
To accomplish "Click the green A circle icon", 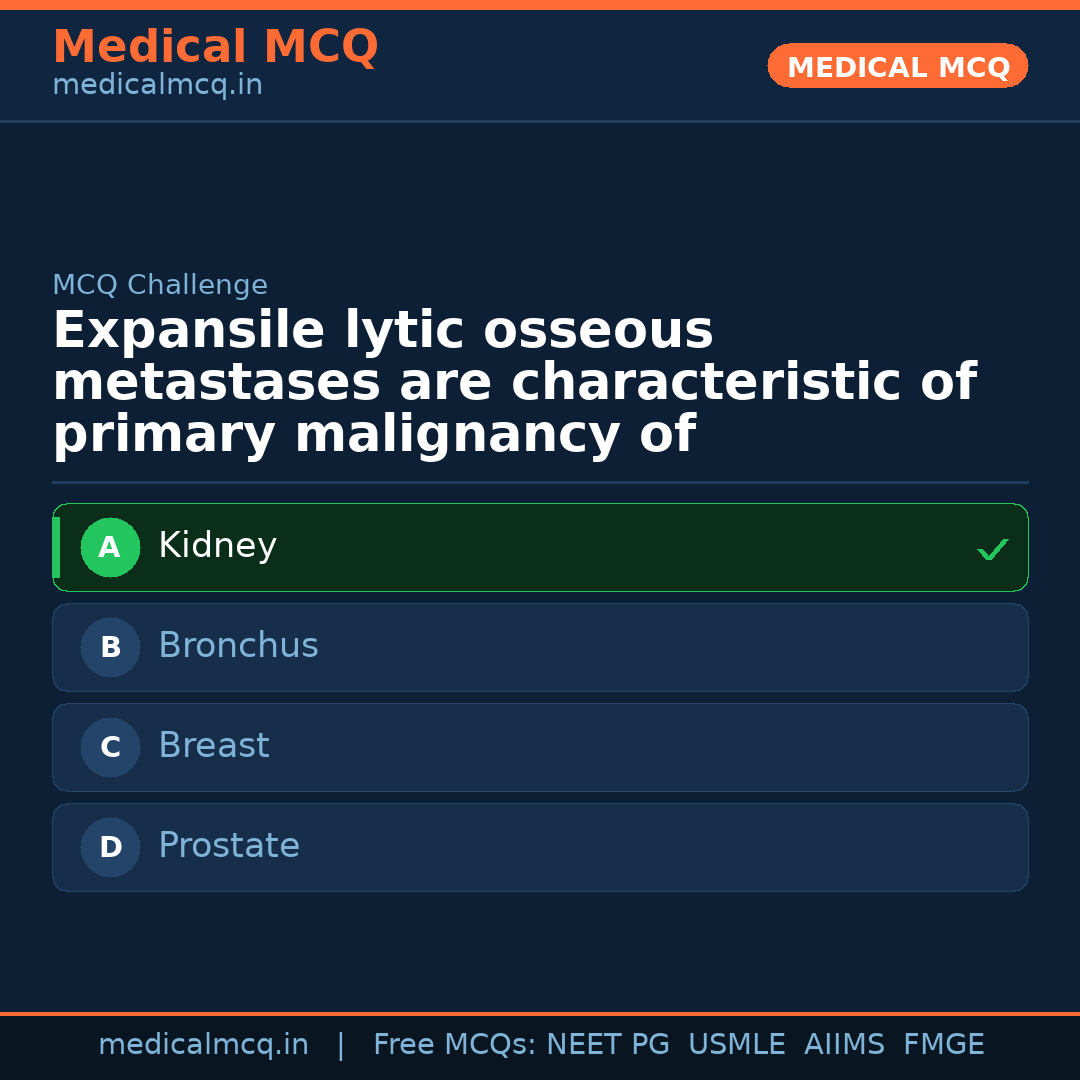I will coord(110,547).
